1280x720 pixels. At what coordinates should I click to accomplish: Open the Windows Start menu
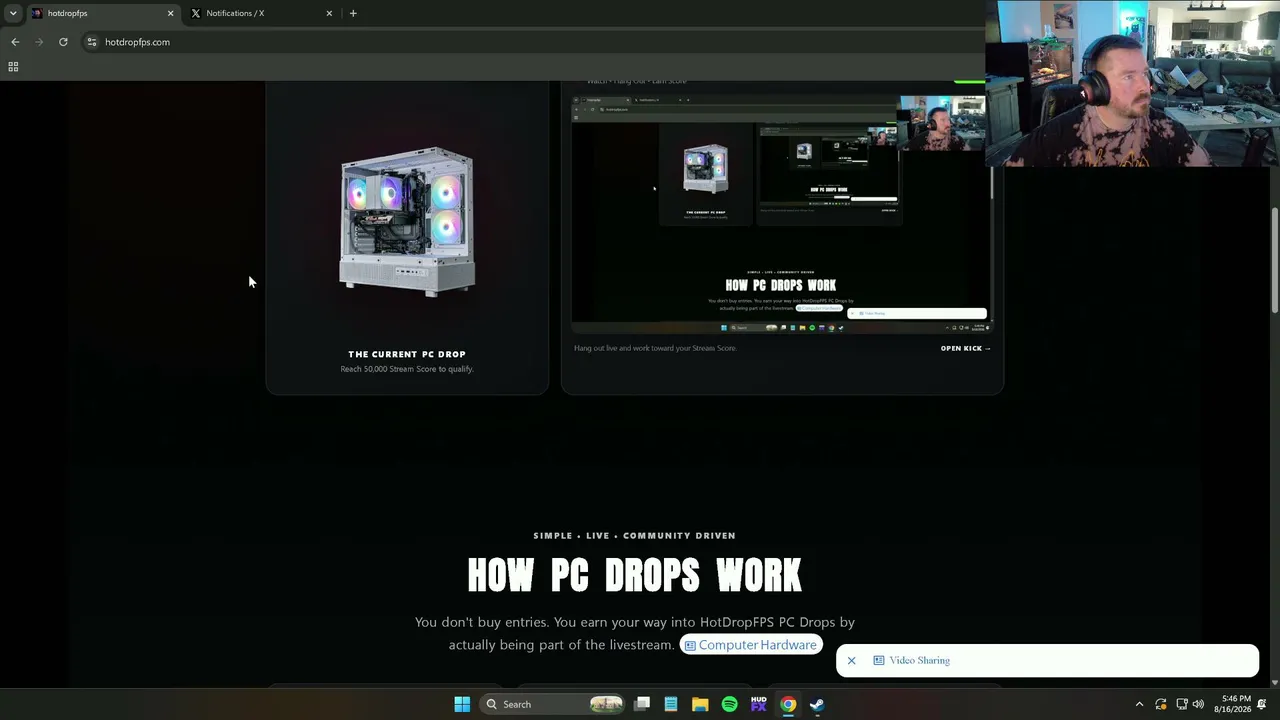[462, 704]
